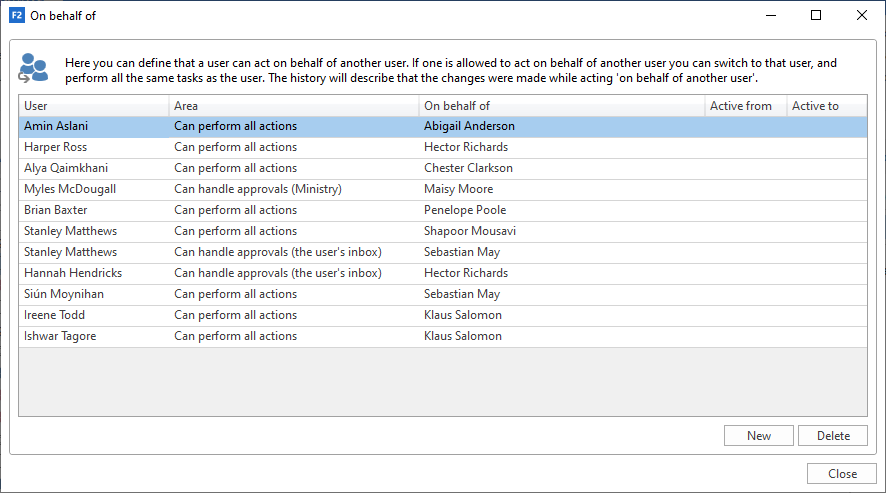This screenshot has width=886, height=493.
Task: Maximize the On behalf of window
Action: (x=816, y=16)
